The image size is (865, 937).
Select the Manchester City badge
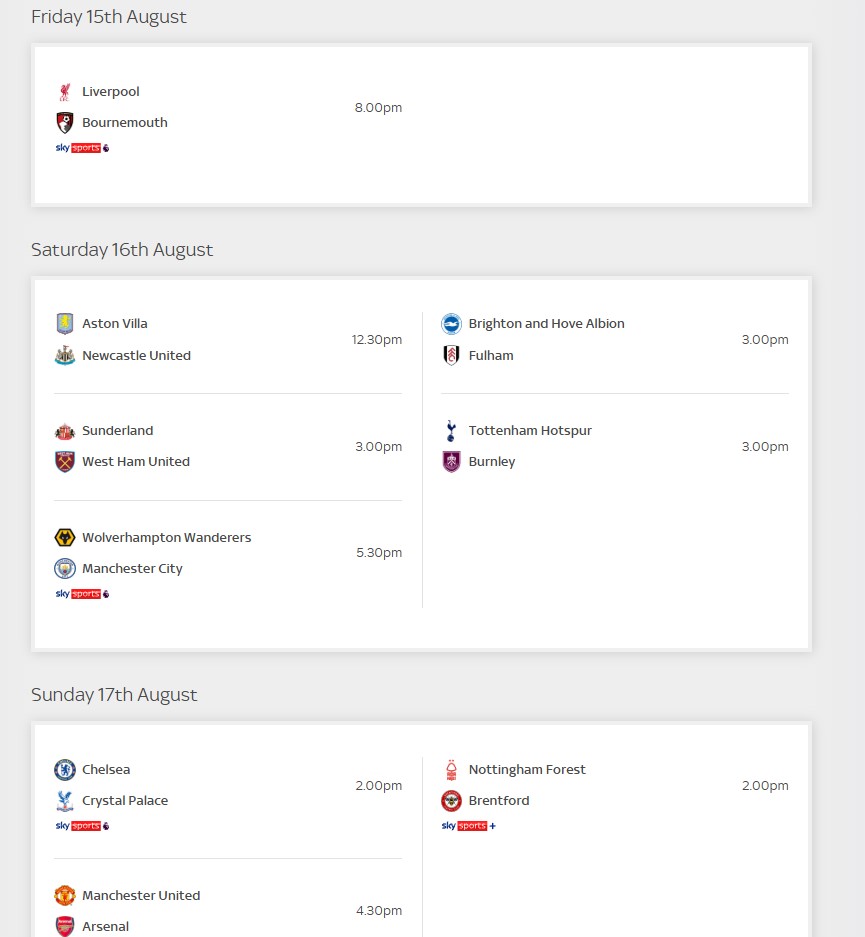pyautogui.click(x=65, y=568)
